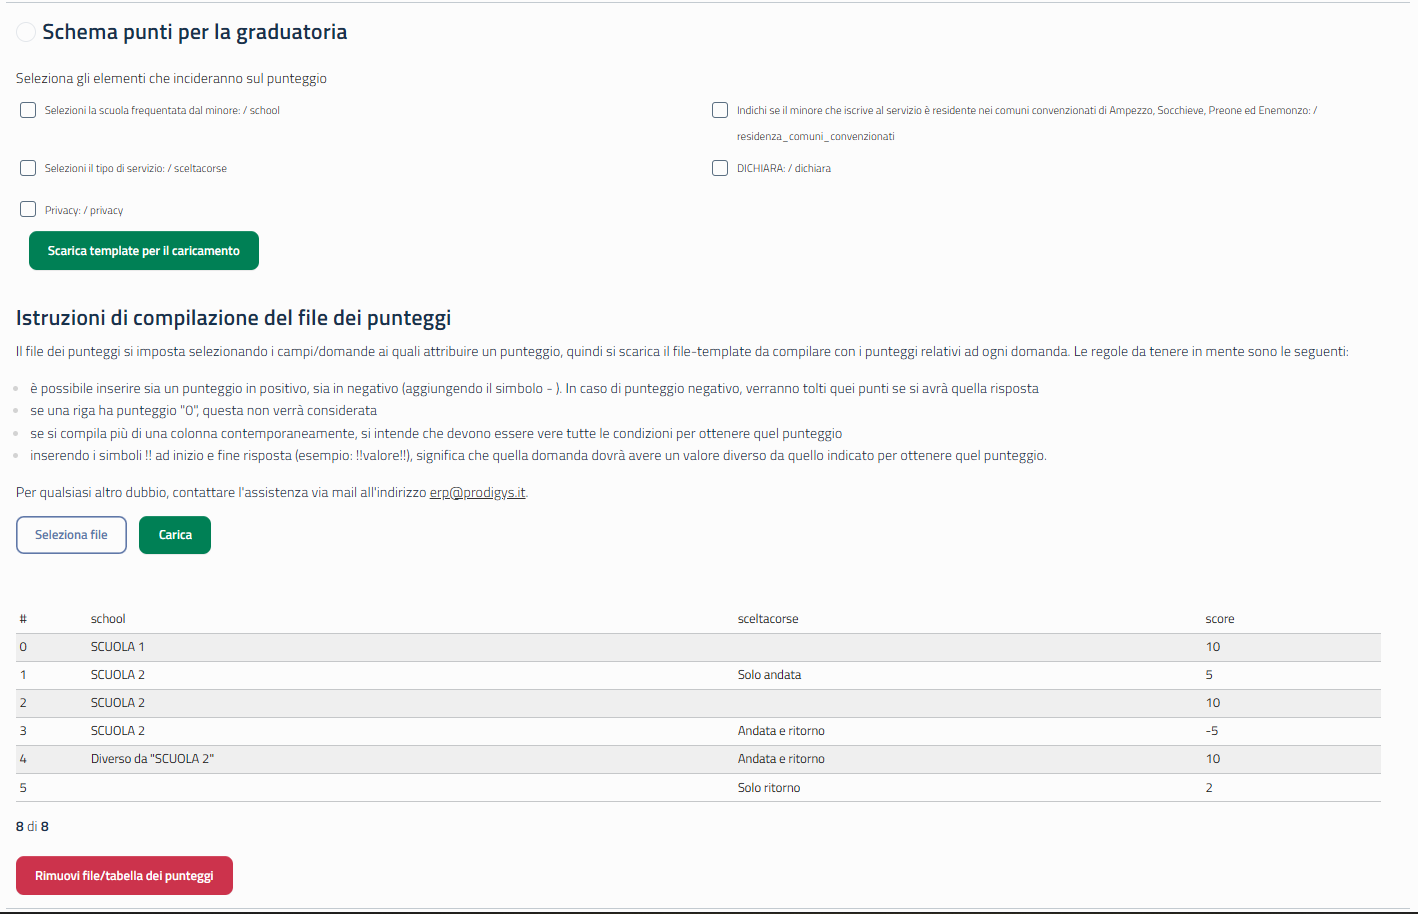The width and height of the screenshot is (1418, 914).
Task: Click the school column header
Action: click(x=108, y=619)
